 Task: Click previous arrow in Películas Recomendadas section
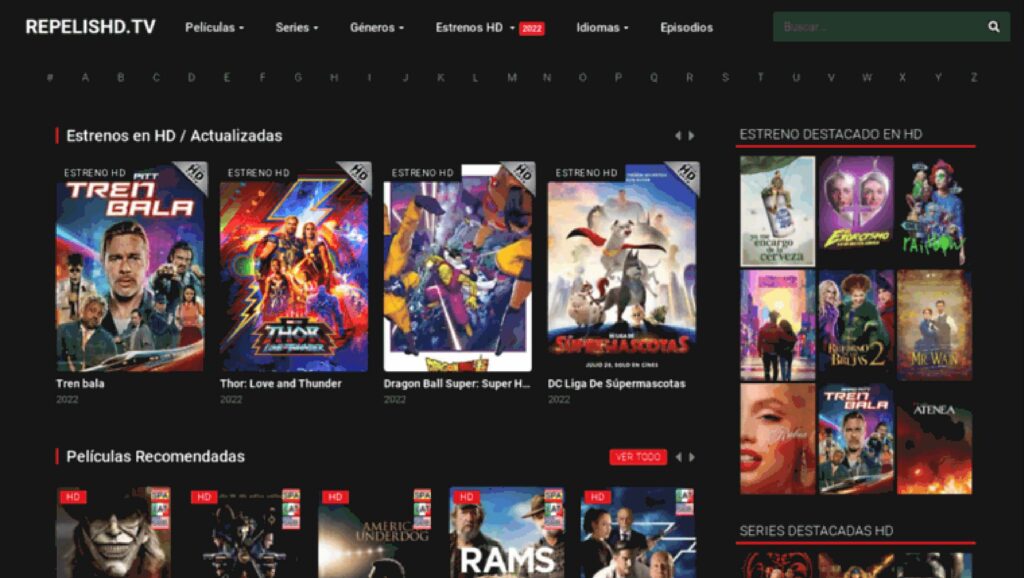point(677,457)
